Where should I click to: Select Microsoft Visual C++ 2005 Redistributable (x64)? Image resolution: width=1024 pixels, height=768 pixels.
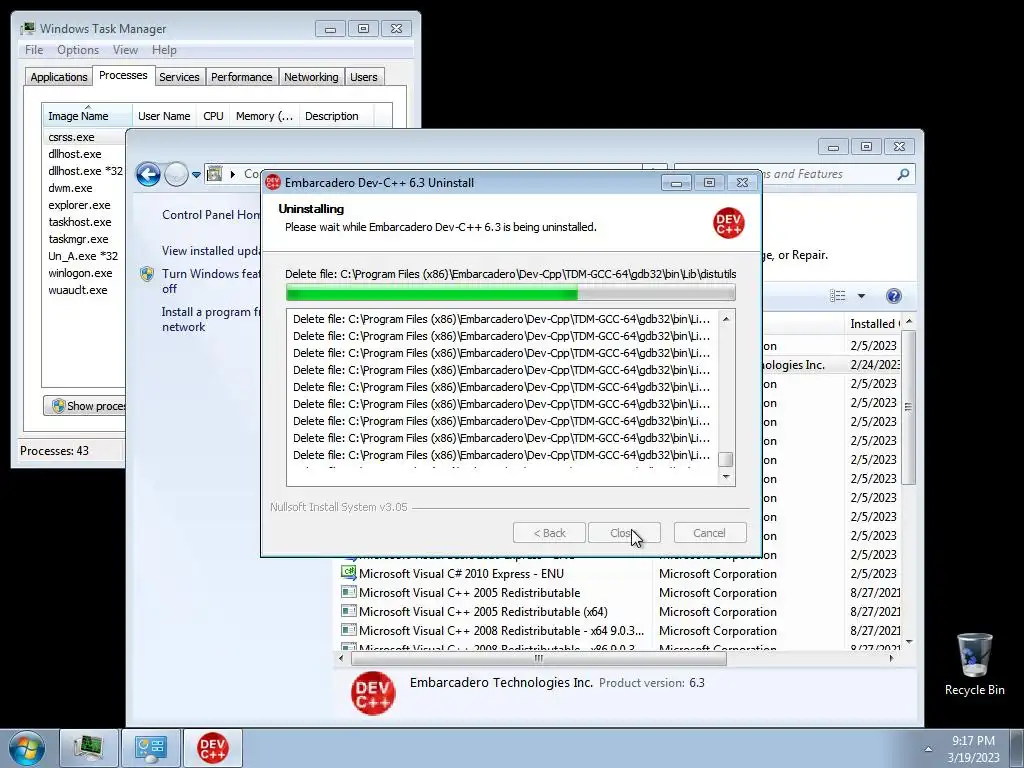click(x=483, y=612)
